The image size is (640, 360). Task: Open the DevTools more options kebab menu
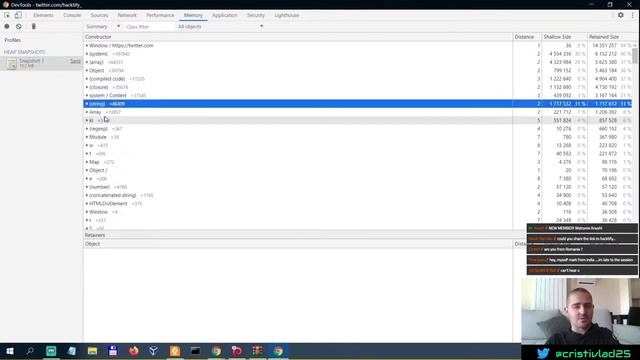pyautogui.click(x=633, y=15)
